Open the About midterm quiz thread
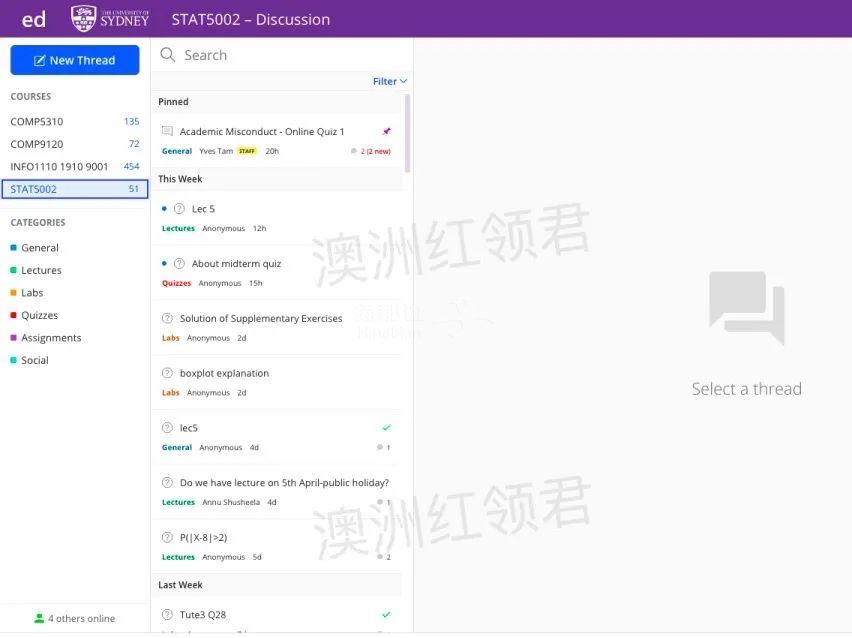 pyautogui.click(x=236, y=264)
